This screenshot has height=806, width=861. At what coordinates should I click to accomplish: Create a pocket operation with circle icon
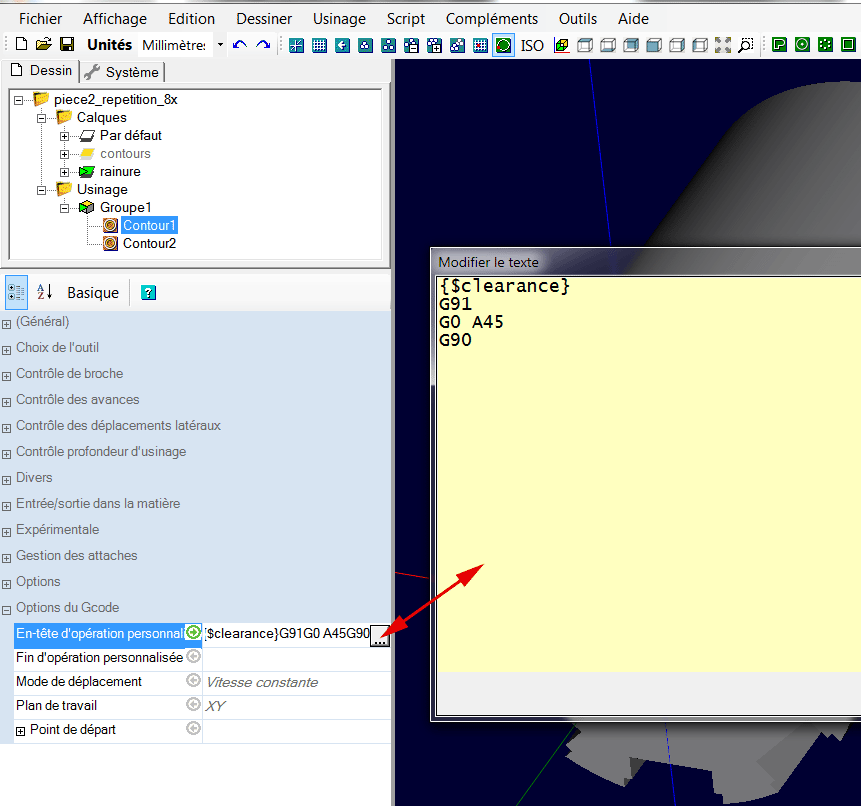tap(802, 45)
